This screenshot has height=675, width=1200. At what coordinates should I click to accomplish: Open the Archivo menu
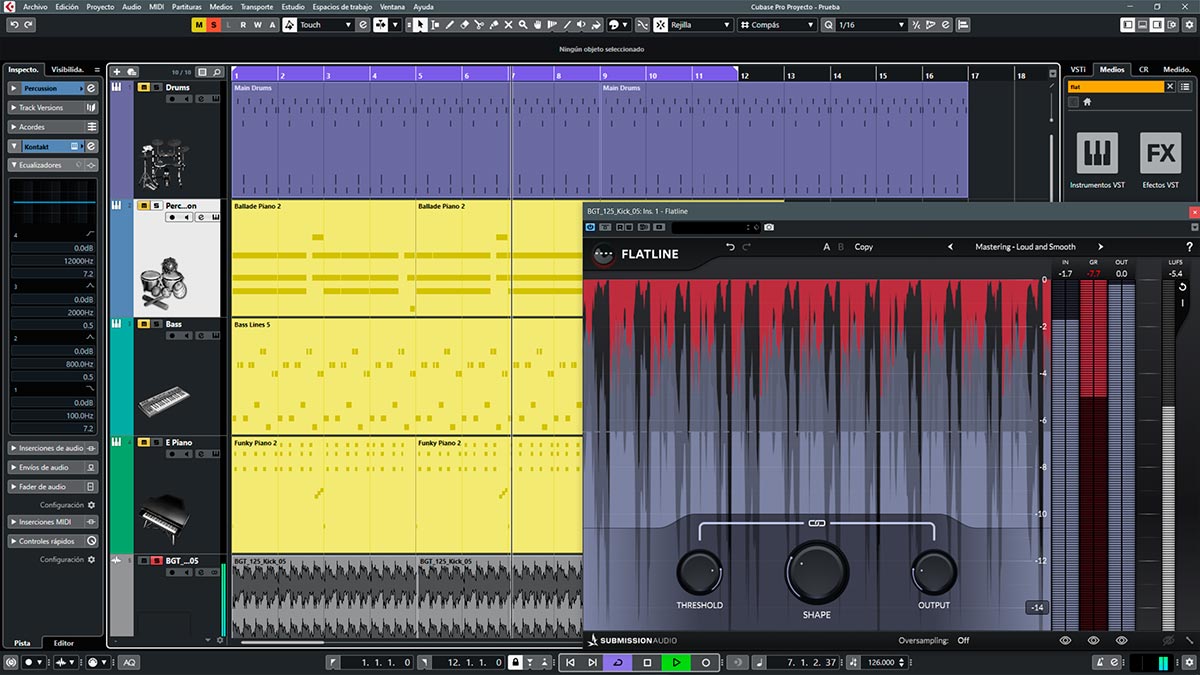pos(34,6)
